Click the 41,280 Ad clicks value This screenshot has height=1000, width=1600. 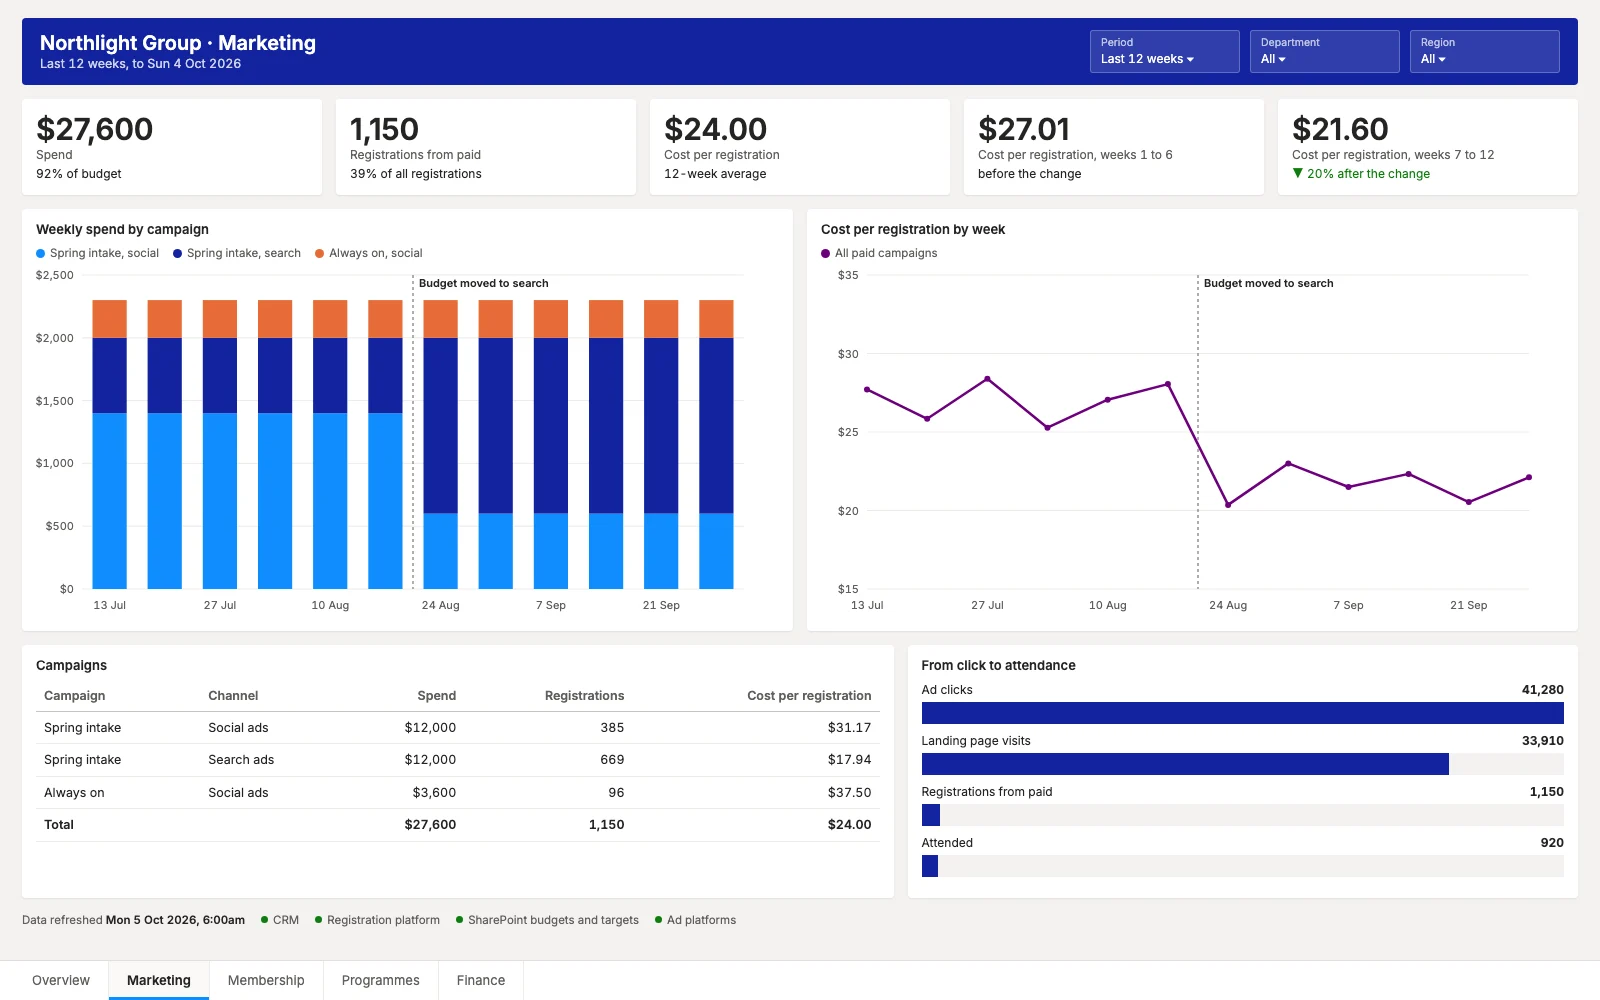tap(1542, 690)
